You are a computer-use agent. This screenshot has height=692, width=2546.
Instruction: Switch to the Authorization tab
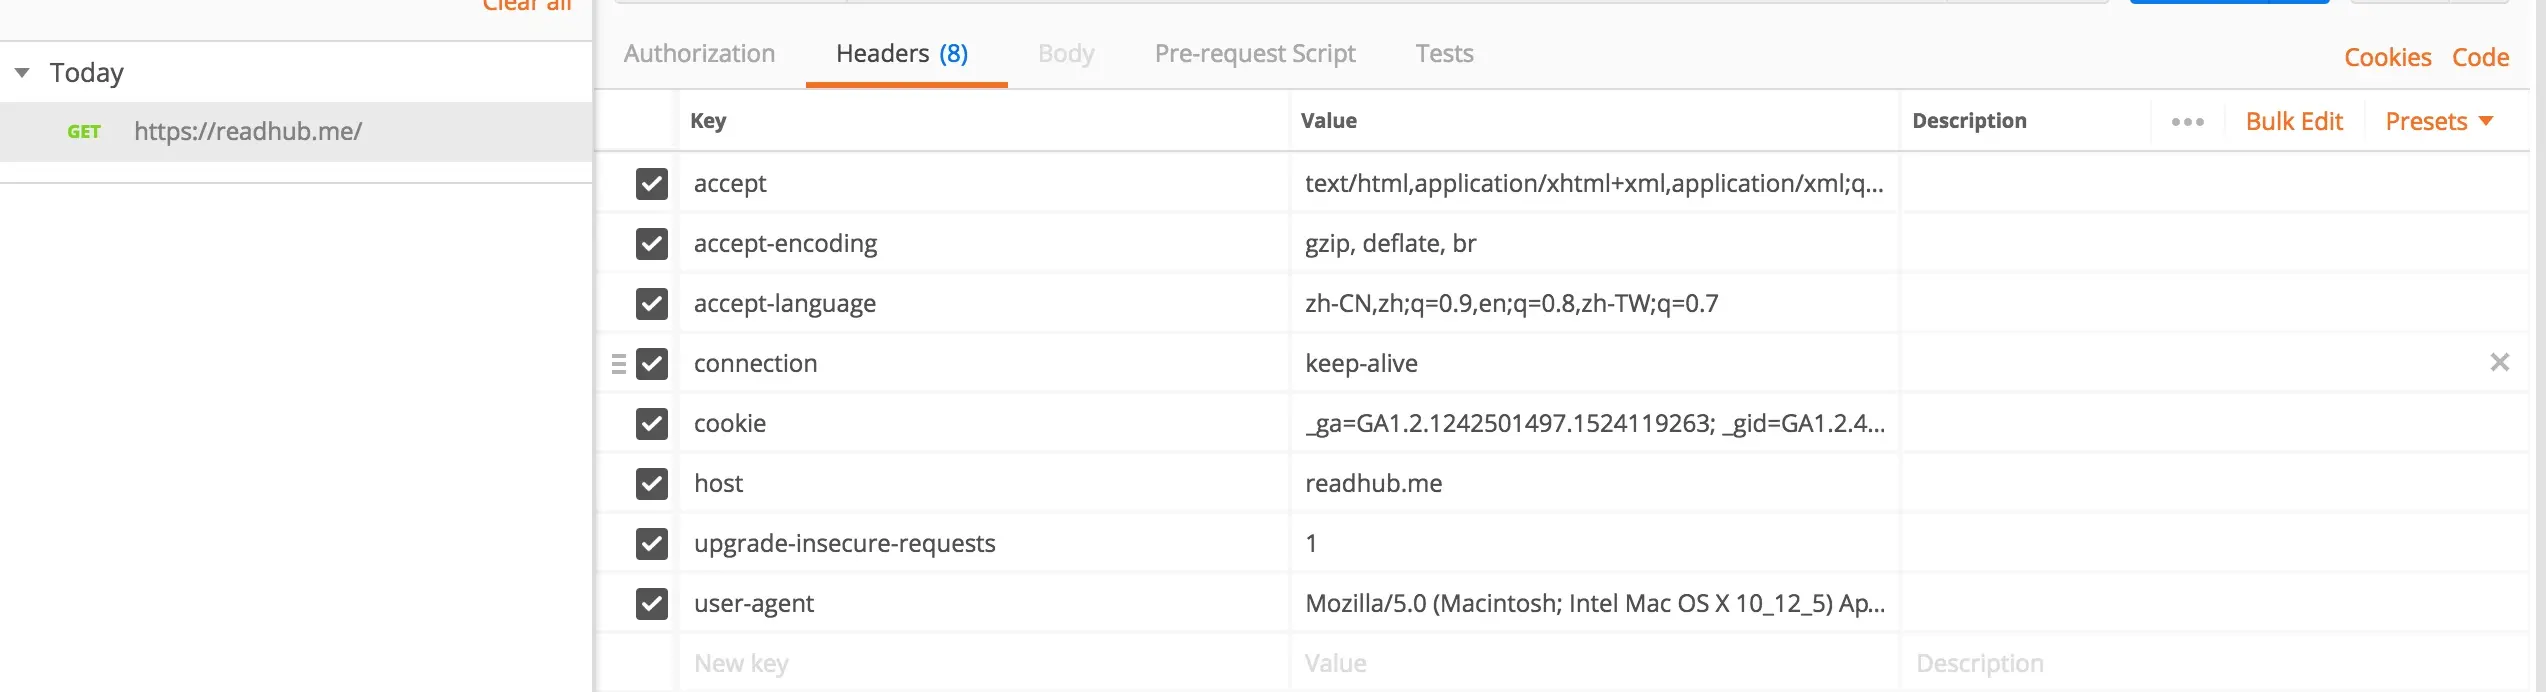[x=699, y=54]
